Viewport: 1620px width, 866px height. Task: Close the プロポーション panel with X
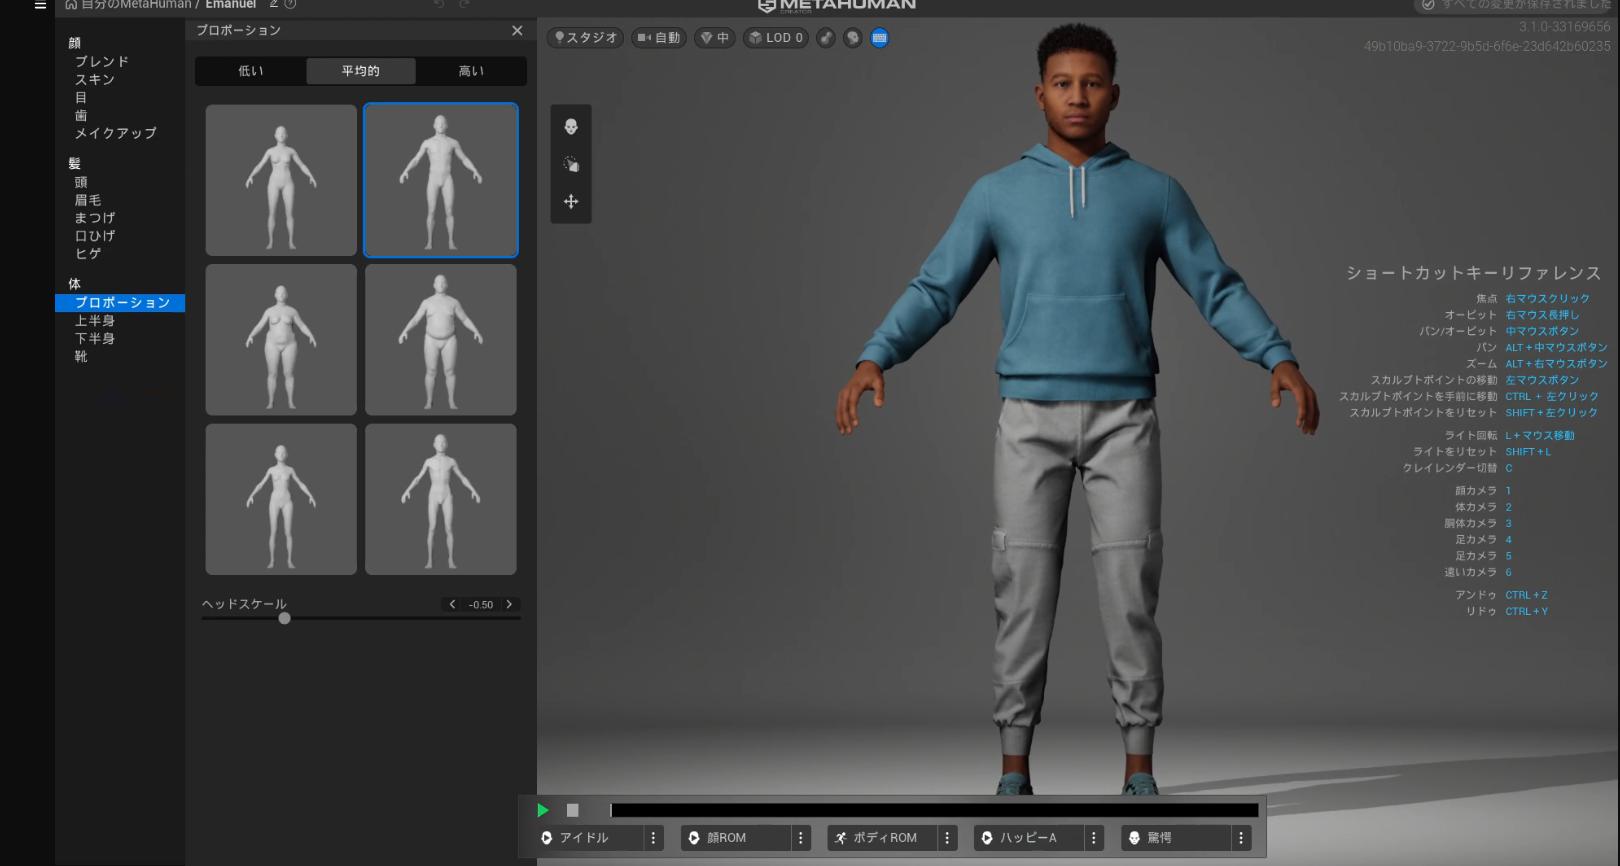click(517, 30)
